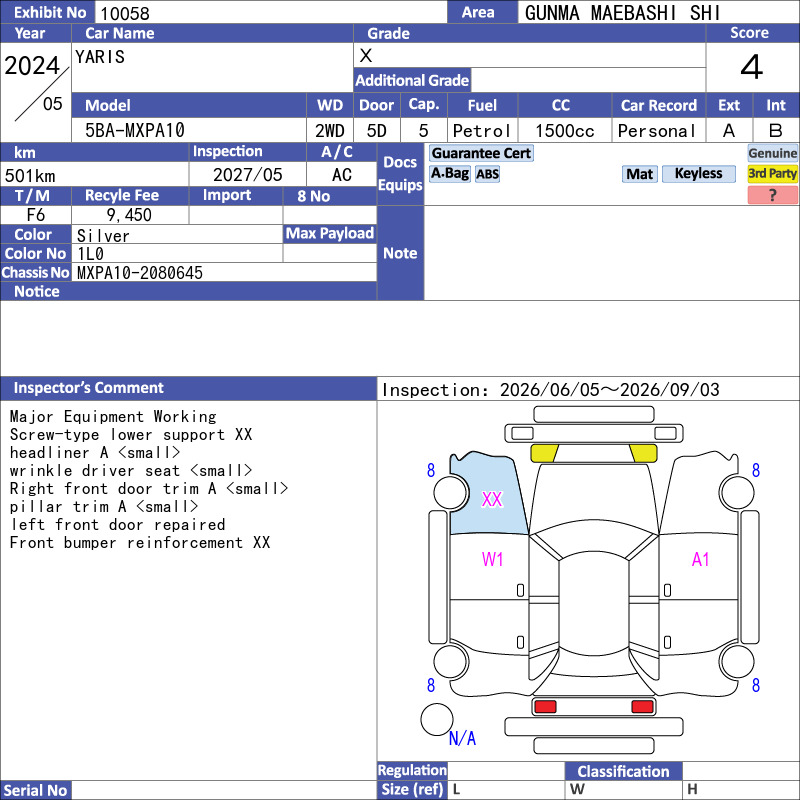This screenshot has height=800, width=800.
Task: Click the Personal car record value
Action: [657, 131]
